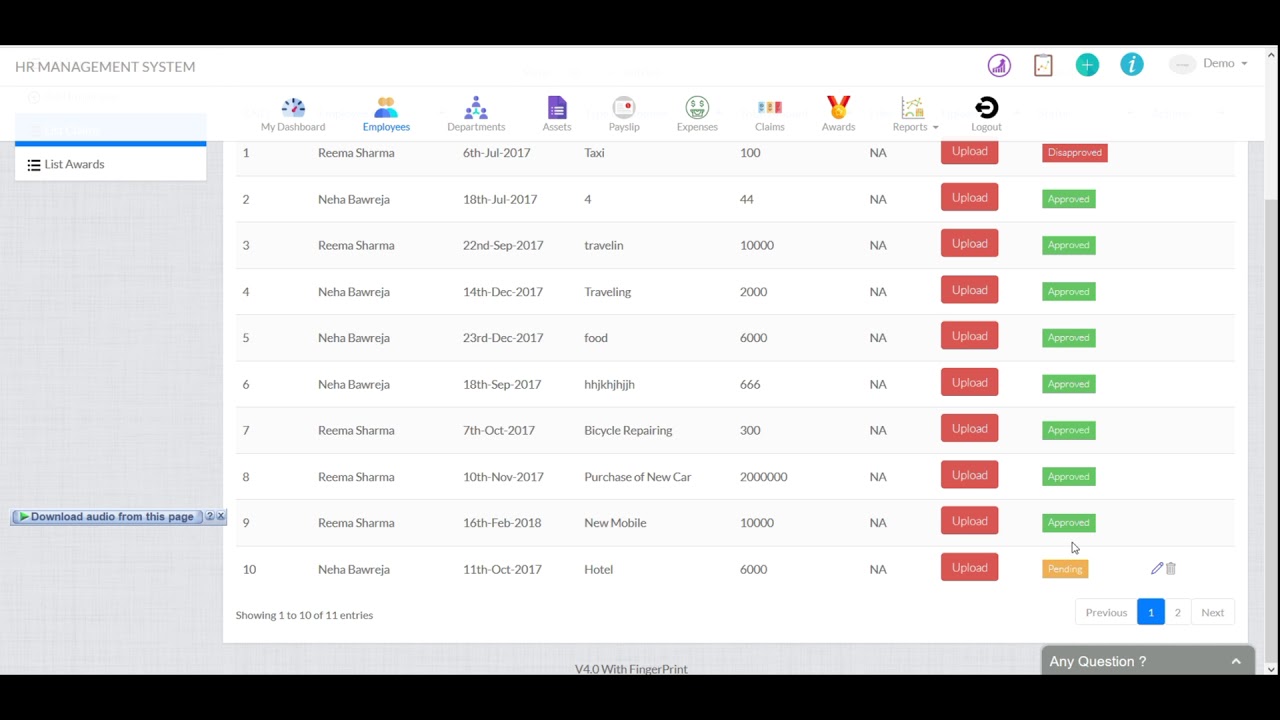The height and width of the screenshot is (720, 1280).
Task: Upload a file for the travelin claim
Action: point(969,244)
